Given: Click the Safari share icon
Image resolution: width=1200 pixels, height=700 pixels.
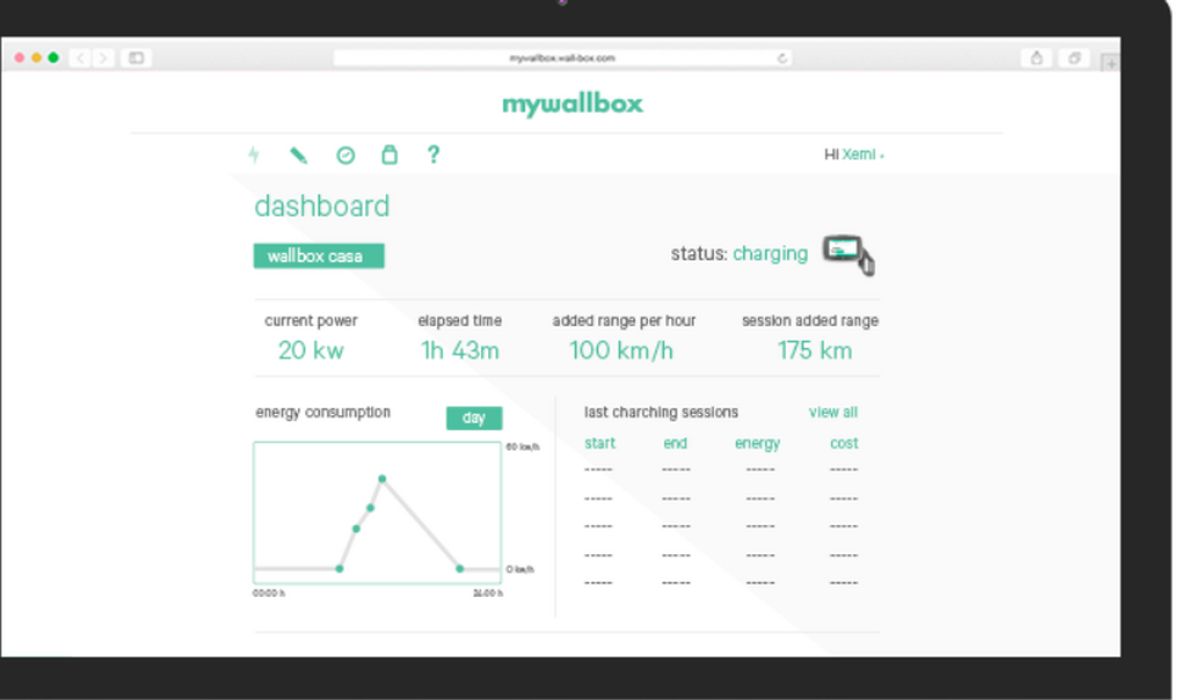Looking at the screenshot, I should pyautogui.click(x=1036, y=58).
